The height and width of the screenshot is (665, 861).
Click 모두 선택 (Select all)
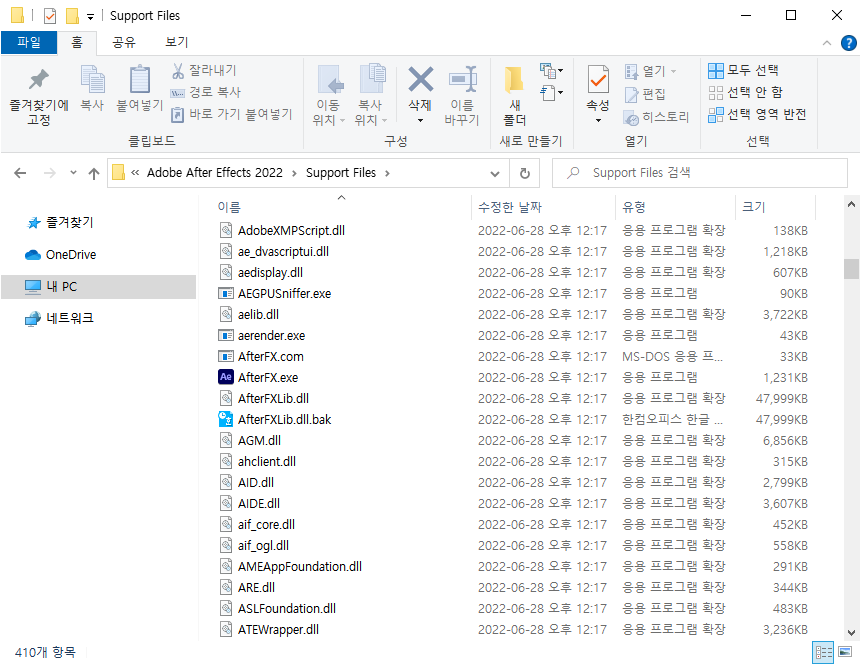(x=743, y=70)
